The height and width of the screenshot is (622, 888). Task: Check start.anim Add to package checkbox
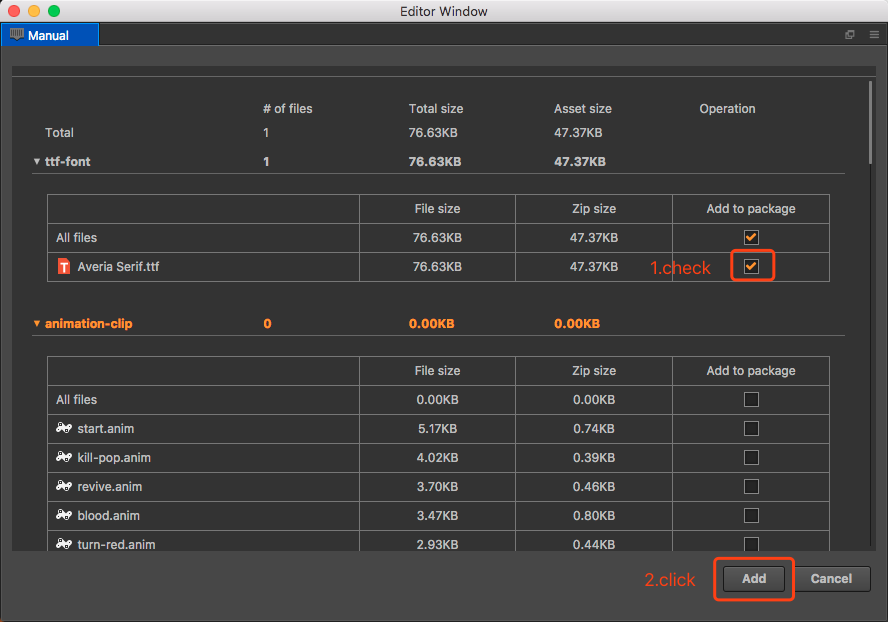click(x=751, y=428)
